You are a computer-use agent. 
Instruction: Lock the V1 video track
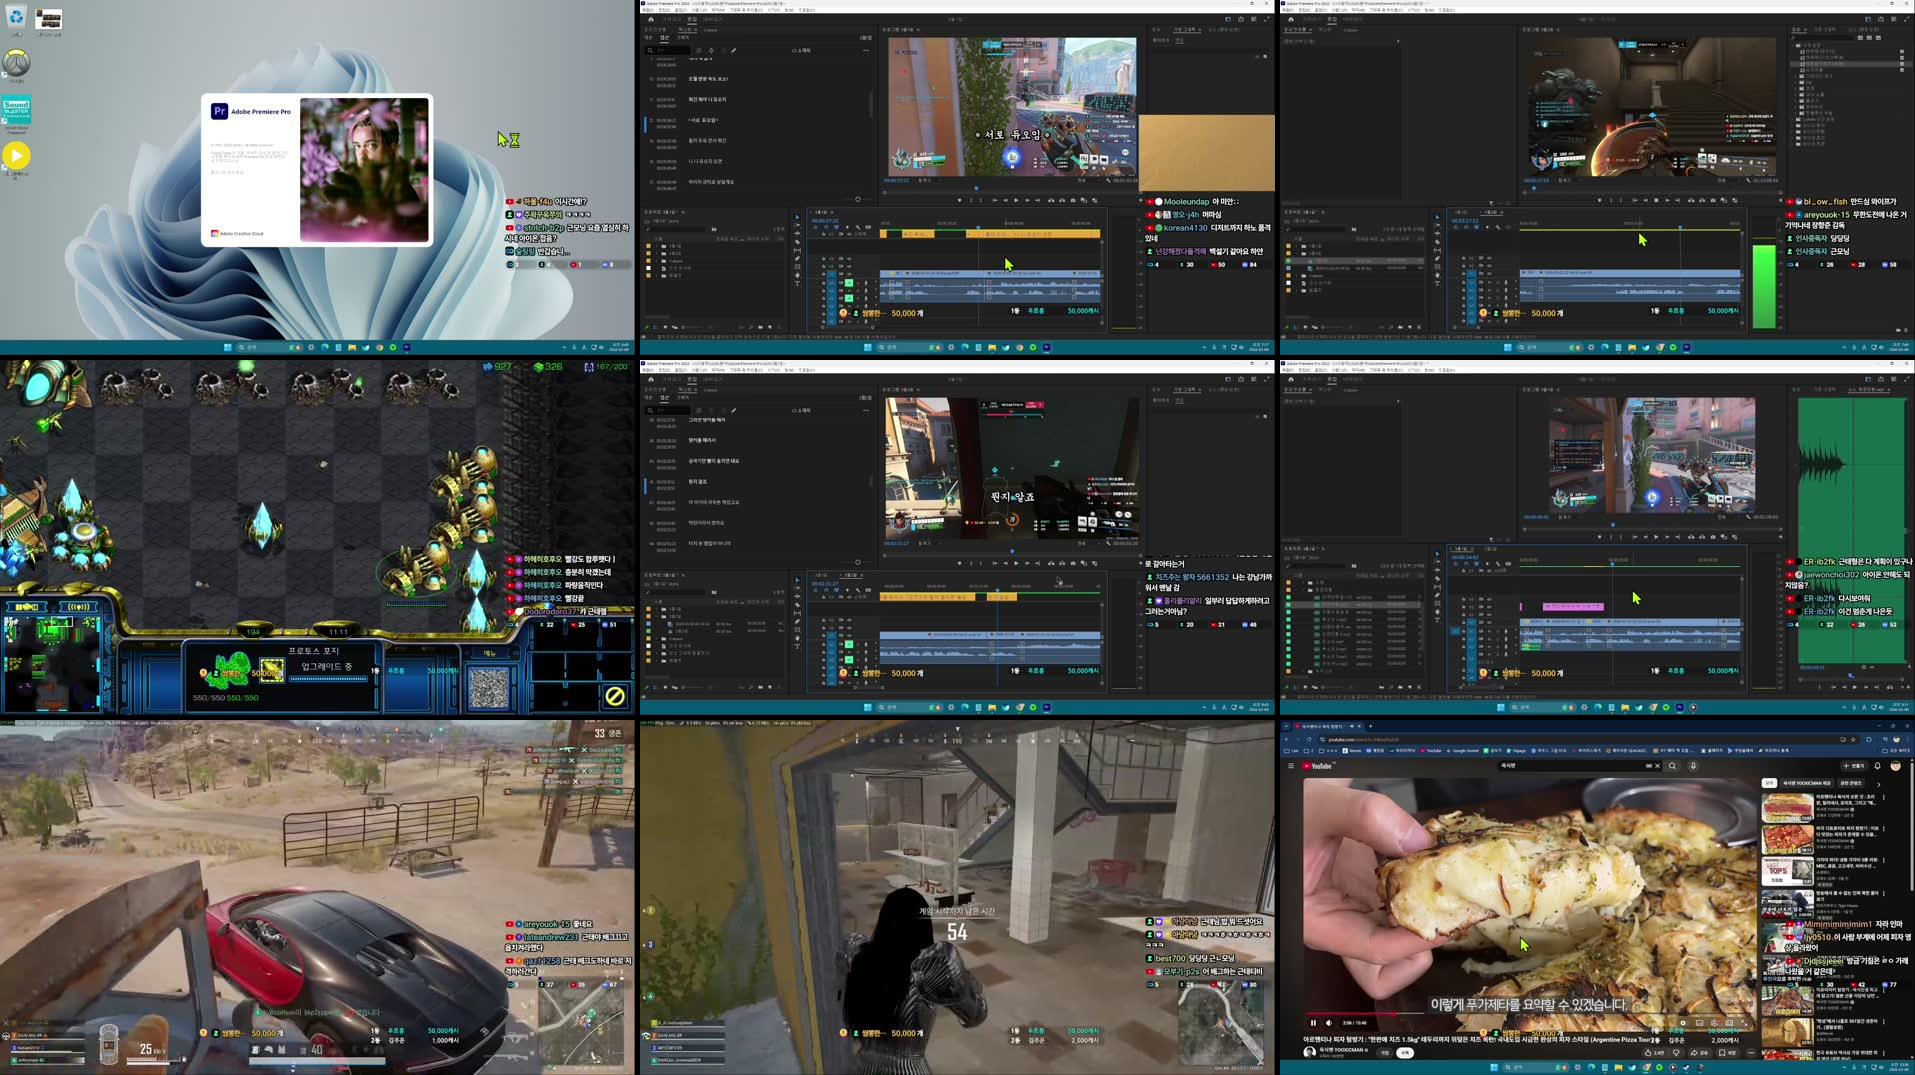pyautogui.click(x=823, y=273)
